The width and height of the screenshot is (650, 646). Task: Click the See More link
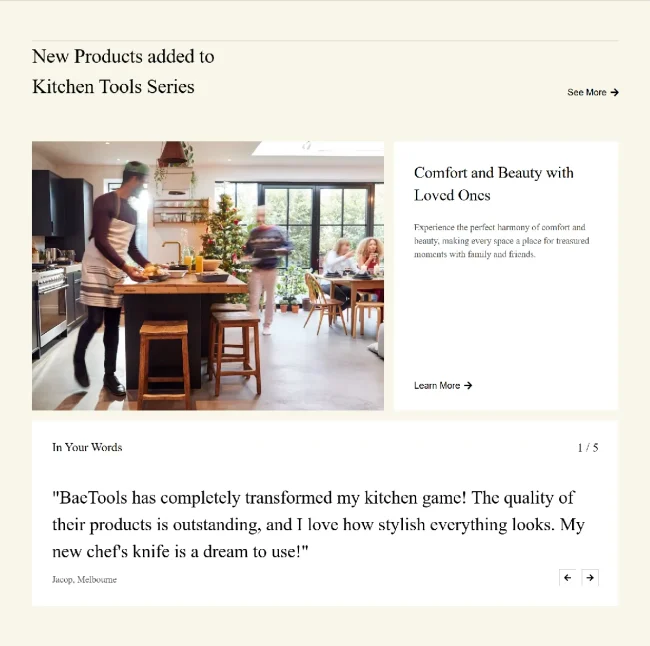(x=592, y=92)
